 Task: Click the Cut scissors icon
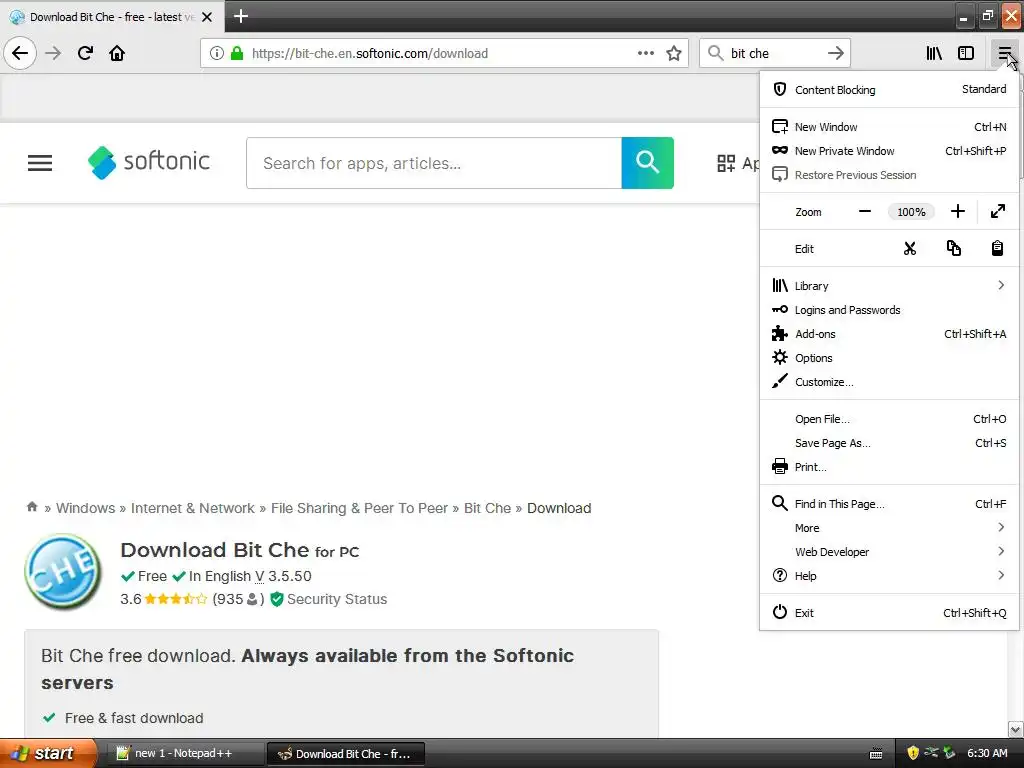click(910, 249)
